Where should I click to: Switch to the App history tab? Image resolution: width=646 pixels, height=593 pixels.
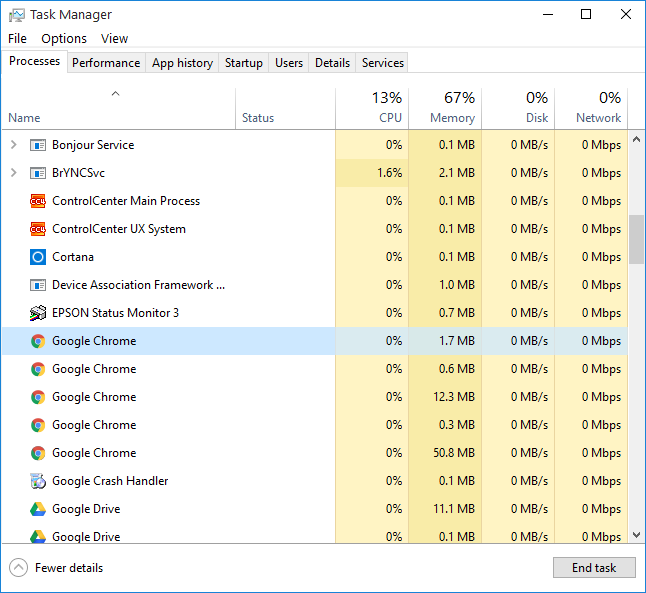coord(182,63)
